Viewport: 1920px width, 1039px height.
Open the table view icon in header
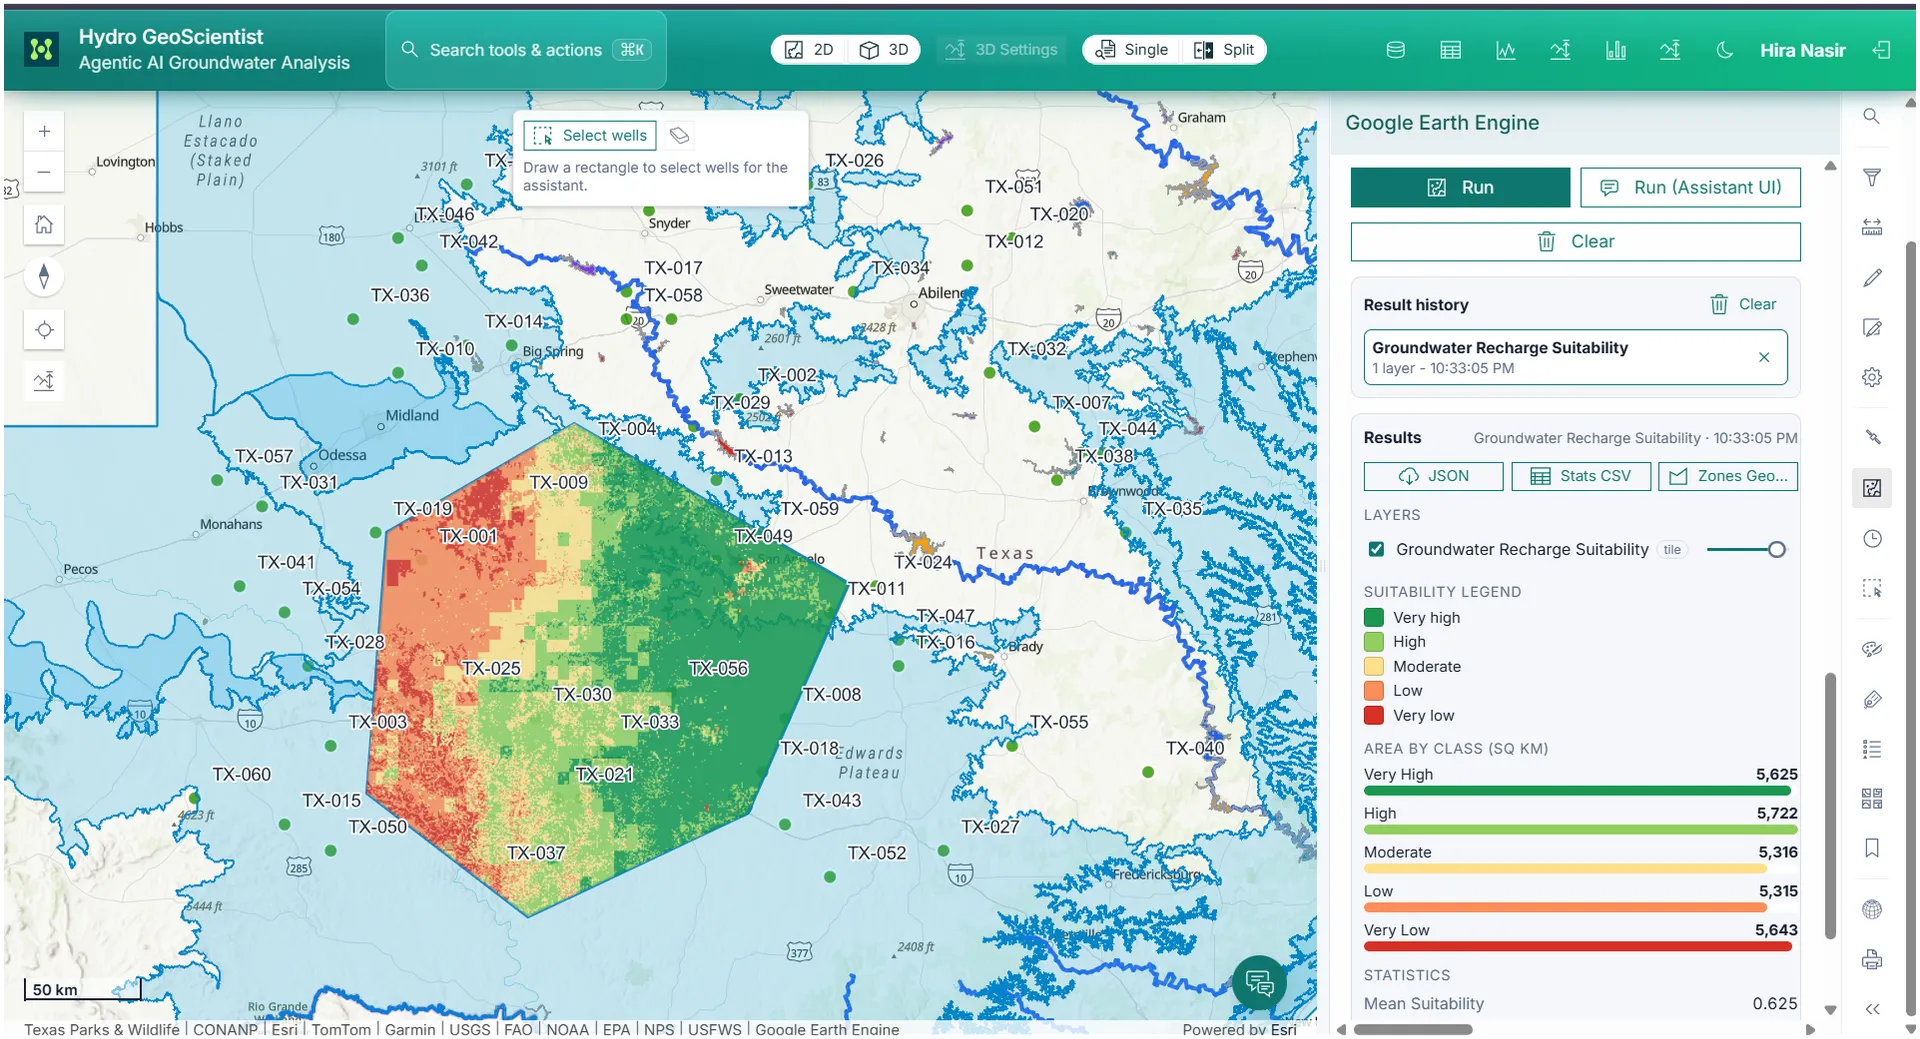point(1450,50)
